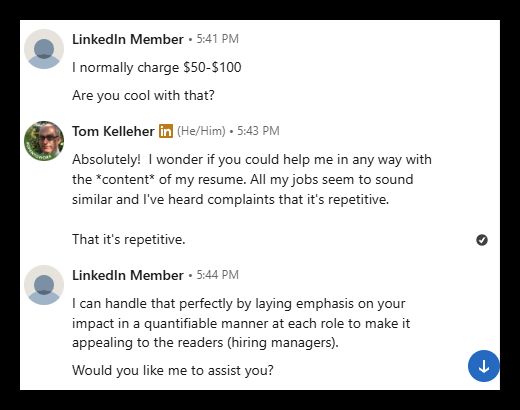520x410 pixels.
Task: Click the LinkedIn Member avatar at 5:44 PM
Action: click(x=44, y=285)
